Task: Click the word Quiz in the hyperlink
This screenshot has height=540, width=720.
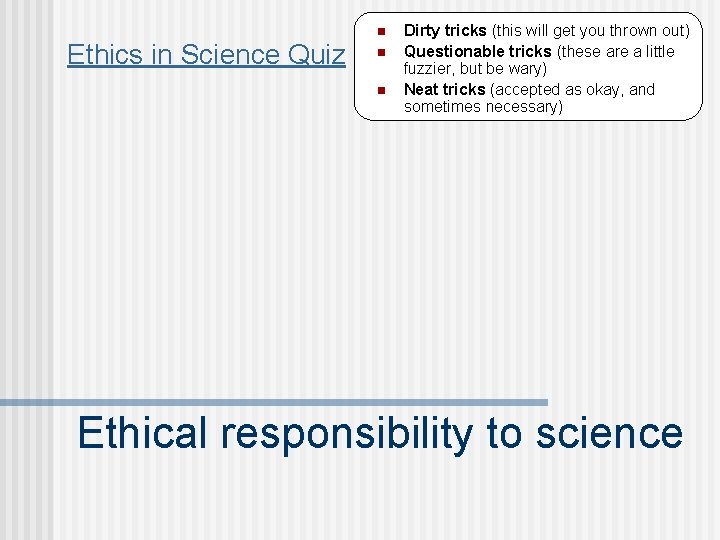Action: (316, 54)
